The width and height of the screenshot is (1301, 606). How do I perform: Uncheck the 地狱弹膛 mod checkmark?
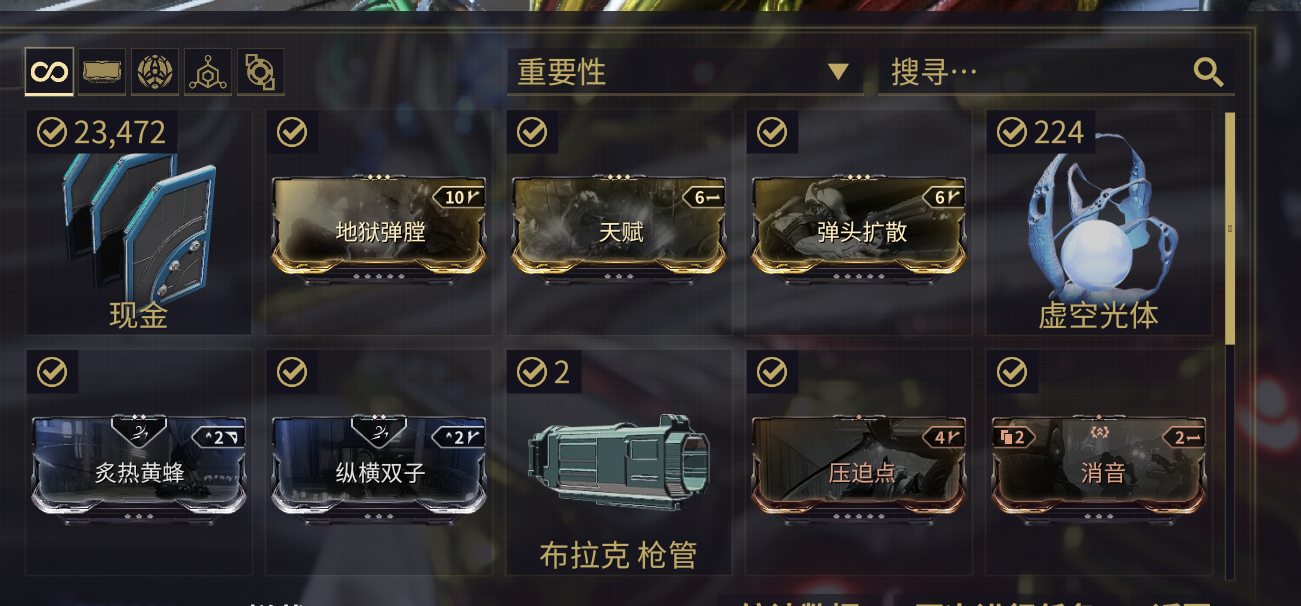pyautogui.click(x=291, y=132)
